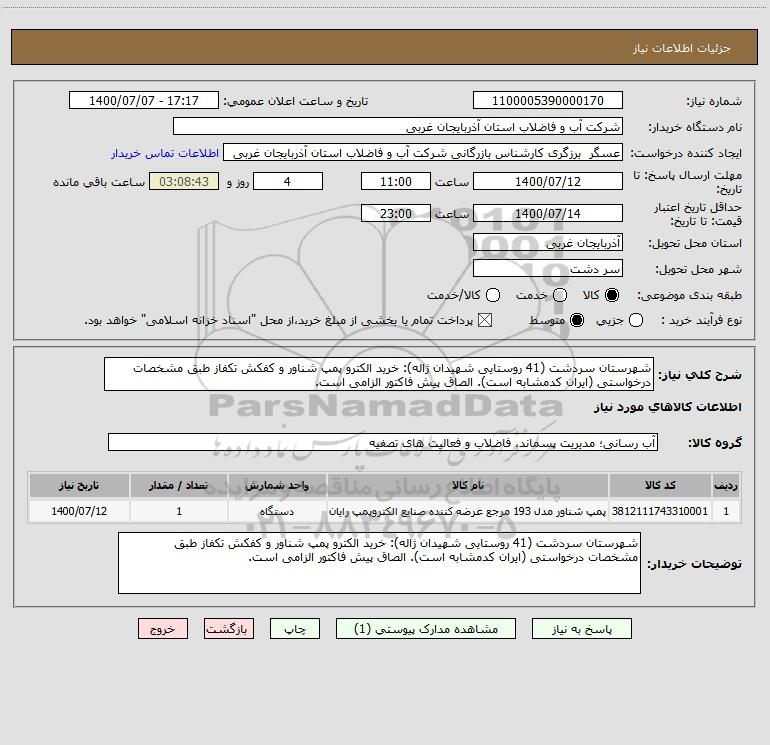Click the validity time field 23:00
The width and height of the screenshot is (770, 745).
pos(396,213)
